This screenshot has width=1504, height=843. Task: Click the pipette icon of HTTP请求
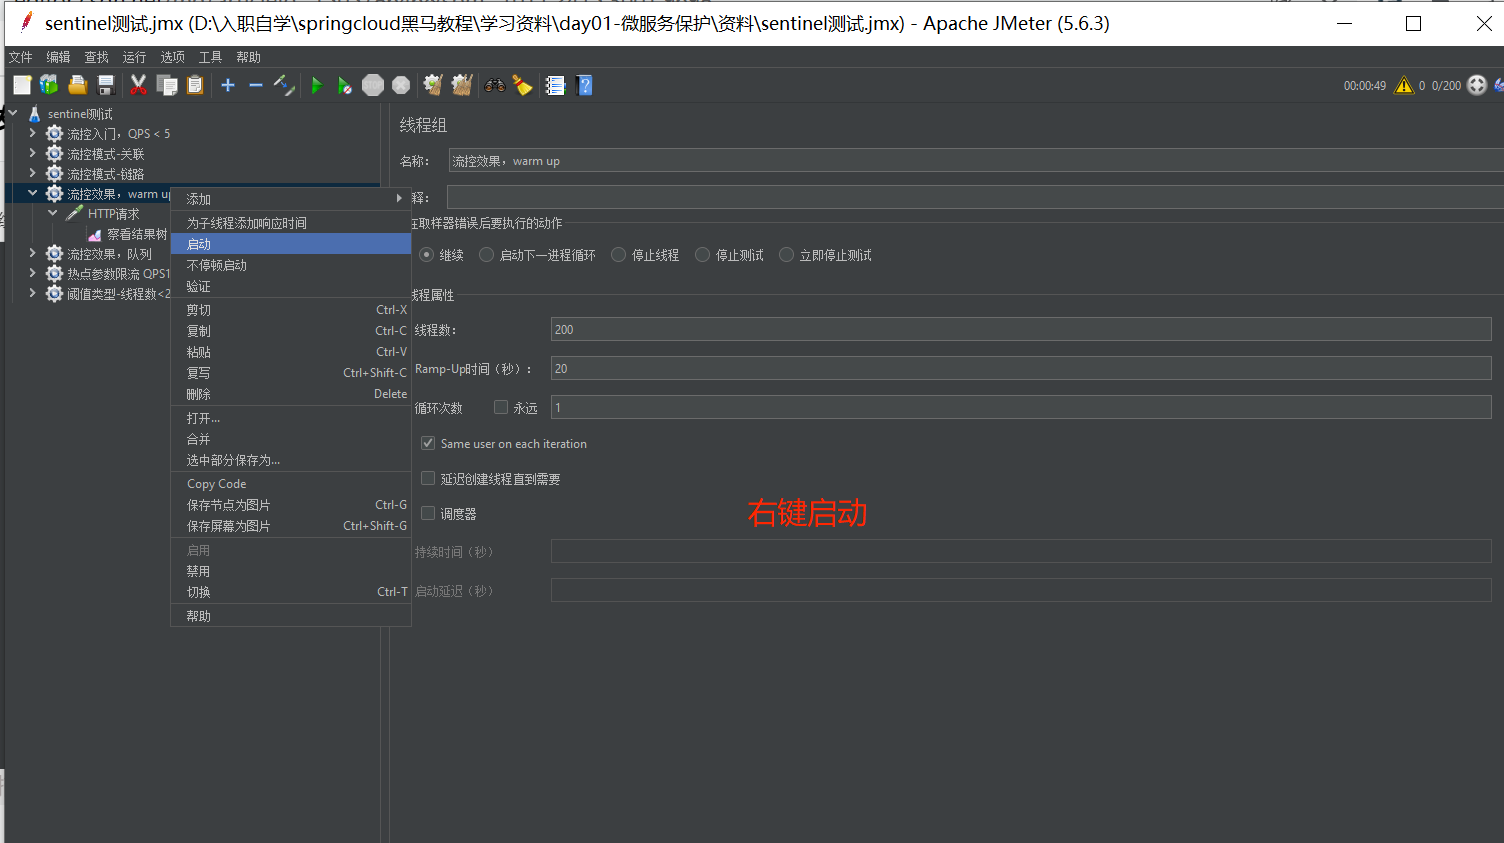click(x=75, y=214)
